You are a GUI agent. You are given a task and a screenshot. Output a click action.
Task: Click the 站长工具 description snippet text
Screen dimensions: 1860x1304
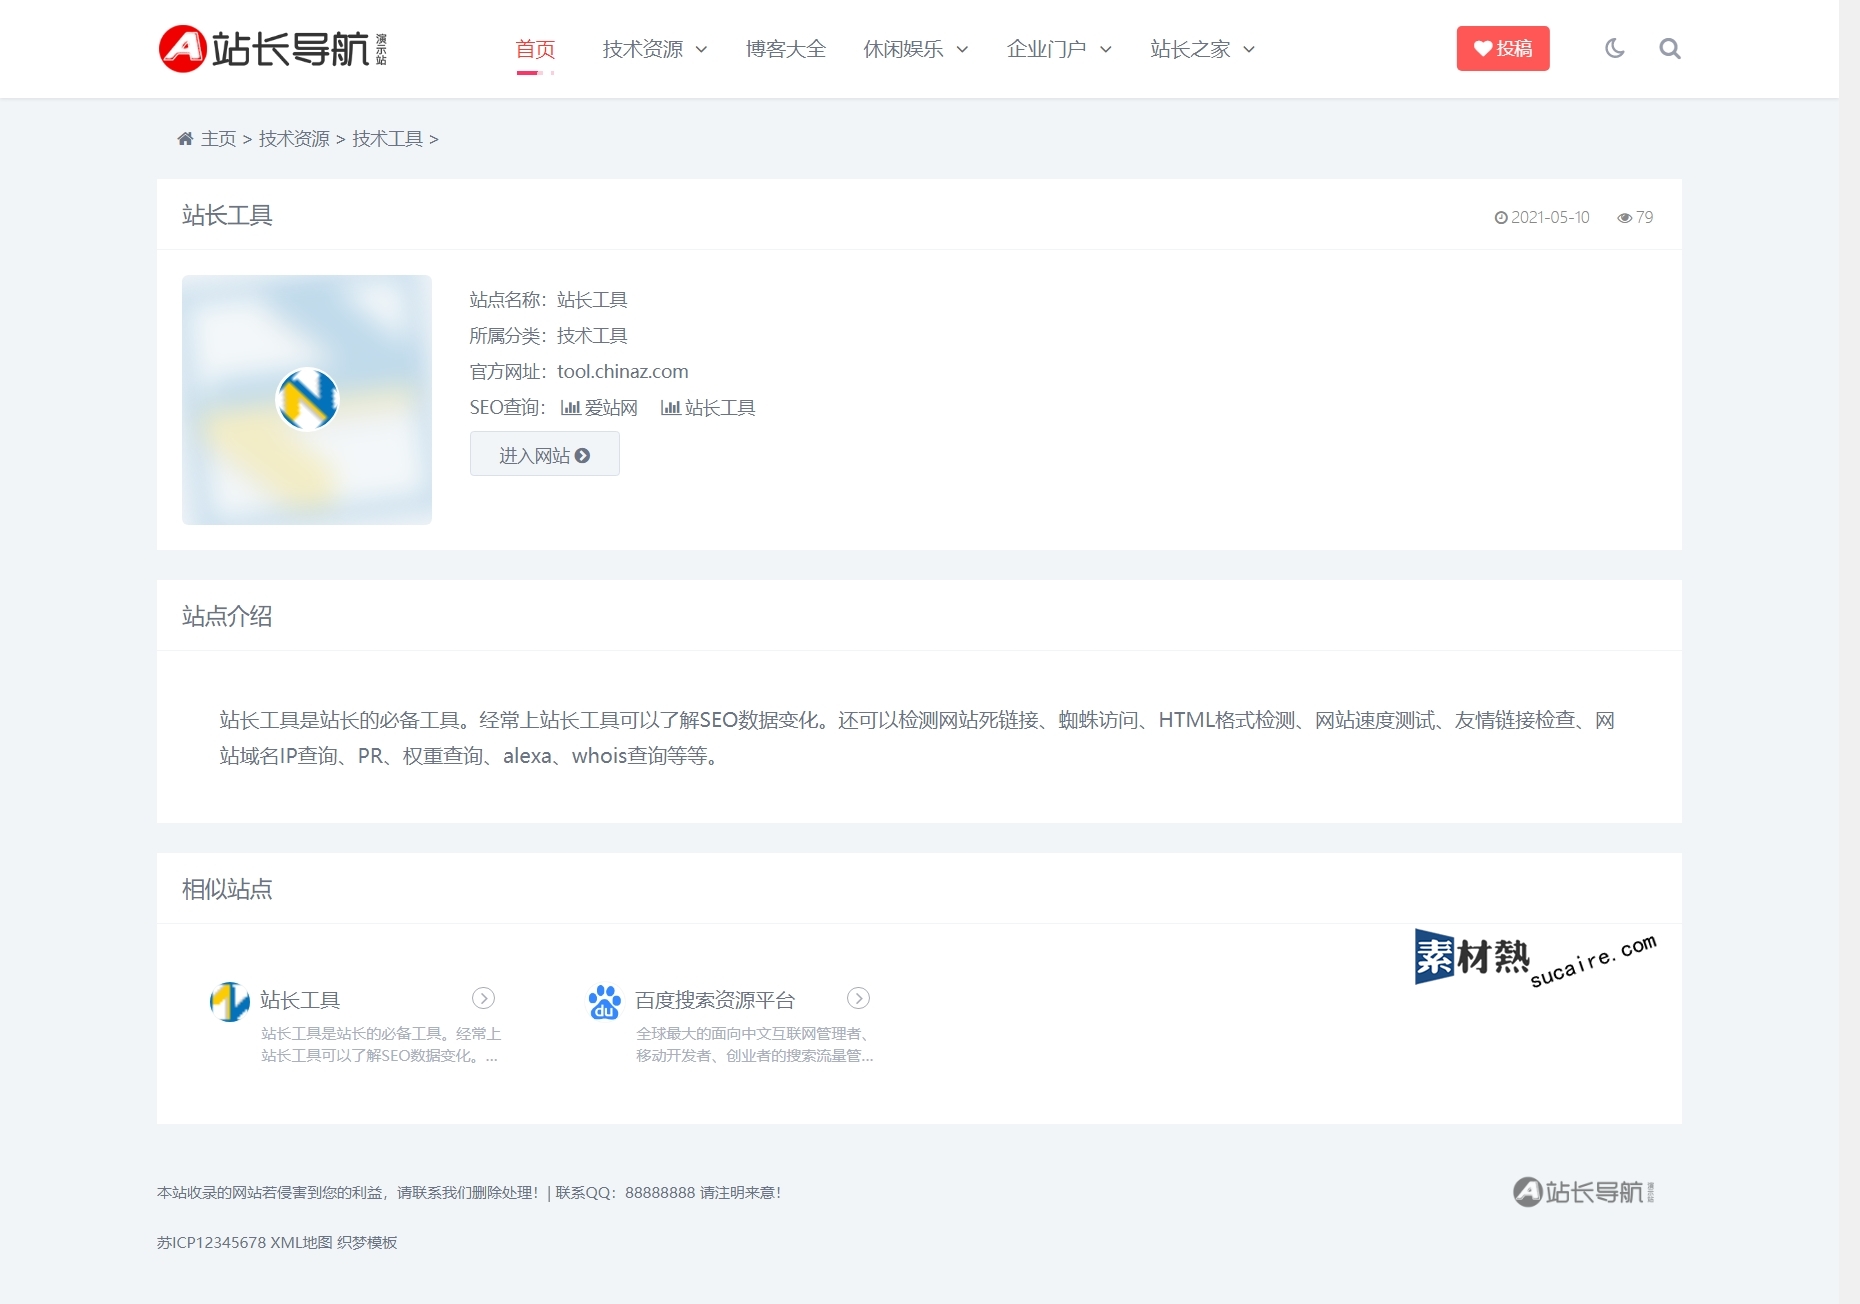[x=380, y=1044]
